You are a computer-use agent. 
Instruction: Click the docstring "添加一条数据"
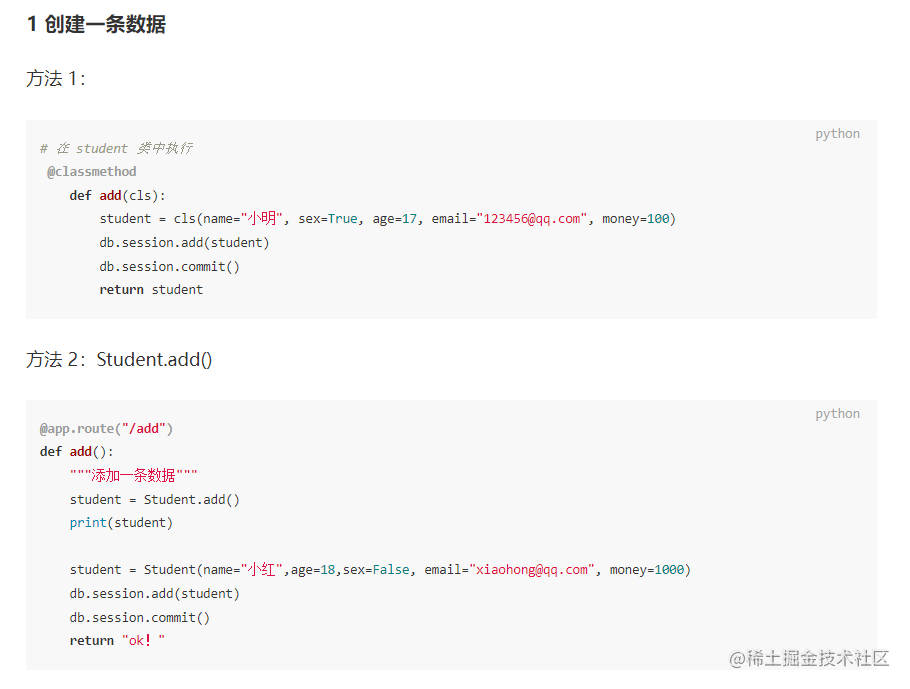coord(134,476)
